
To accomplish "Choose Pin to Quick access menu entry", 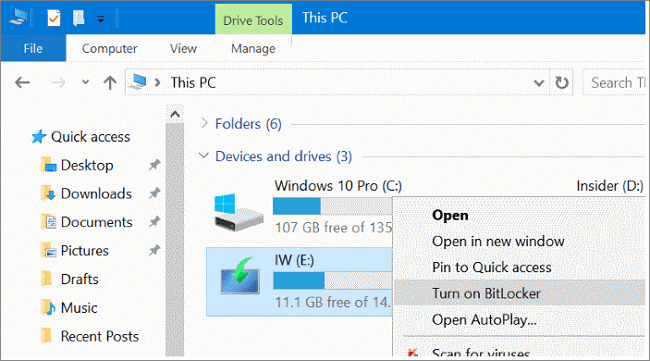I will pyautogui.click(x=492, y=267).
